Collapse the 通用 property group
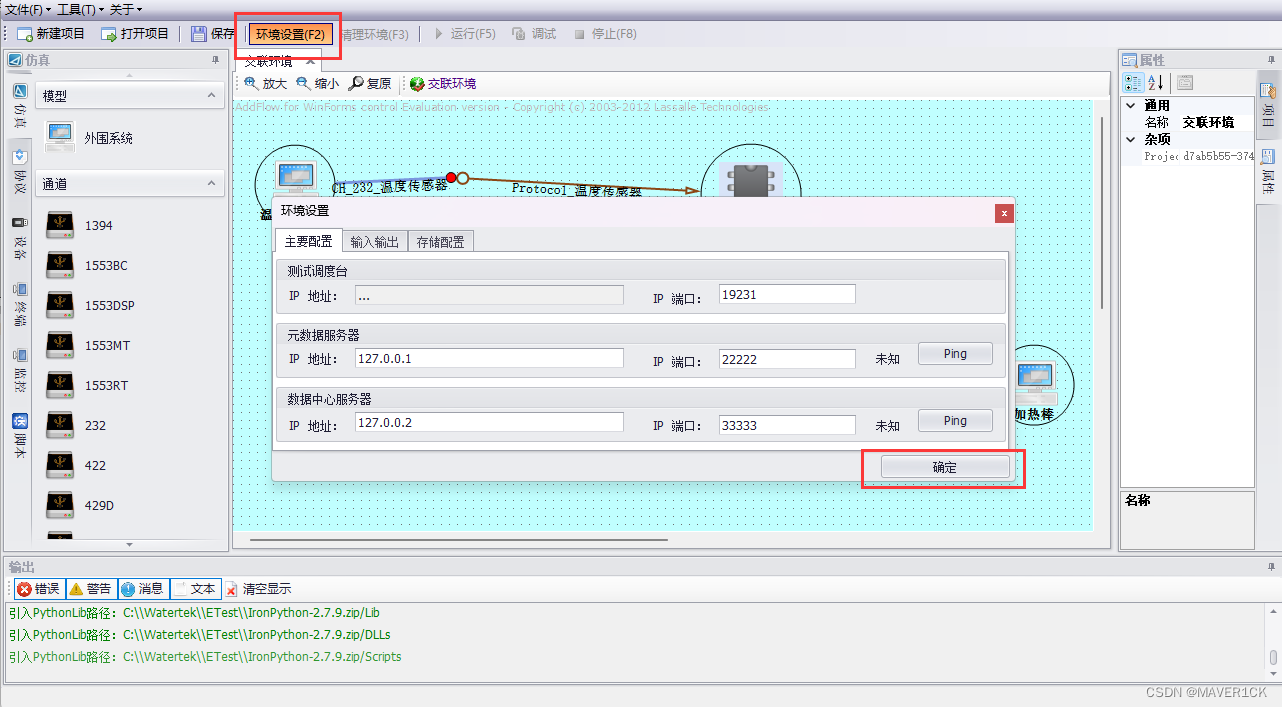The width and height of the screenshot is (1282, 707). (x=1131, y=105)
